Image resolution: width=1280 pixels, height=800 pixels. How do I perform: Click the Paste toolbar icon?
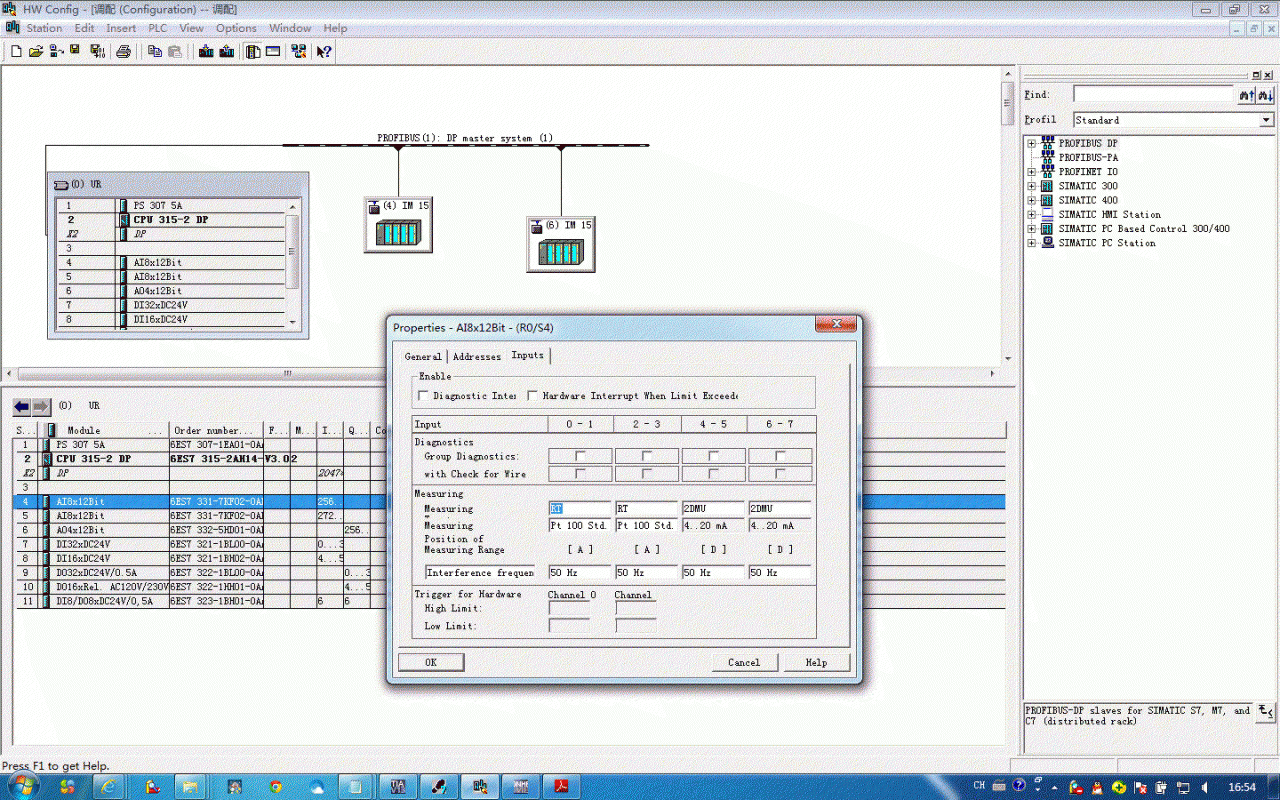tap(173, 51)
